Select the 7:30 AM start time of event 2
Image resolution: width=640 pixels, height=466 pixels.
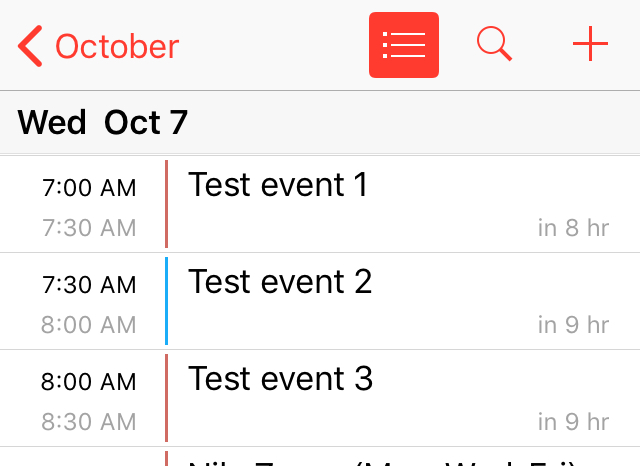[89, 284]
